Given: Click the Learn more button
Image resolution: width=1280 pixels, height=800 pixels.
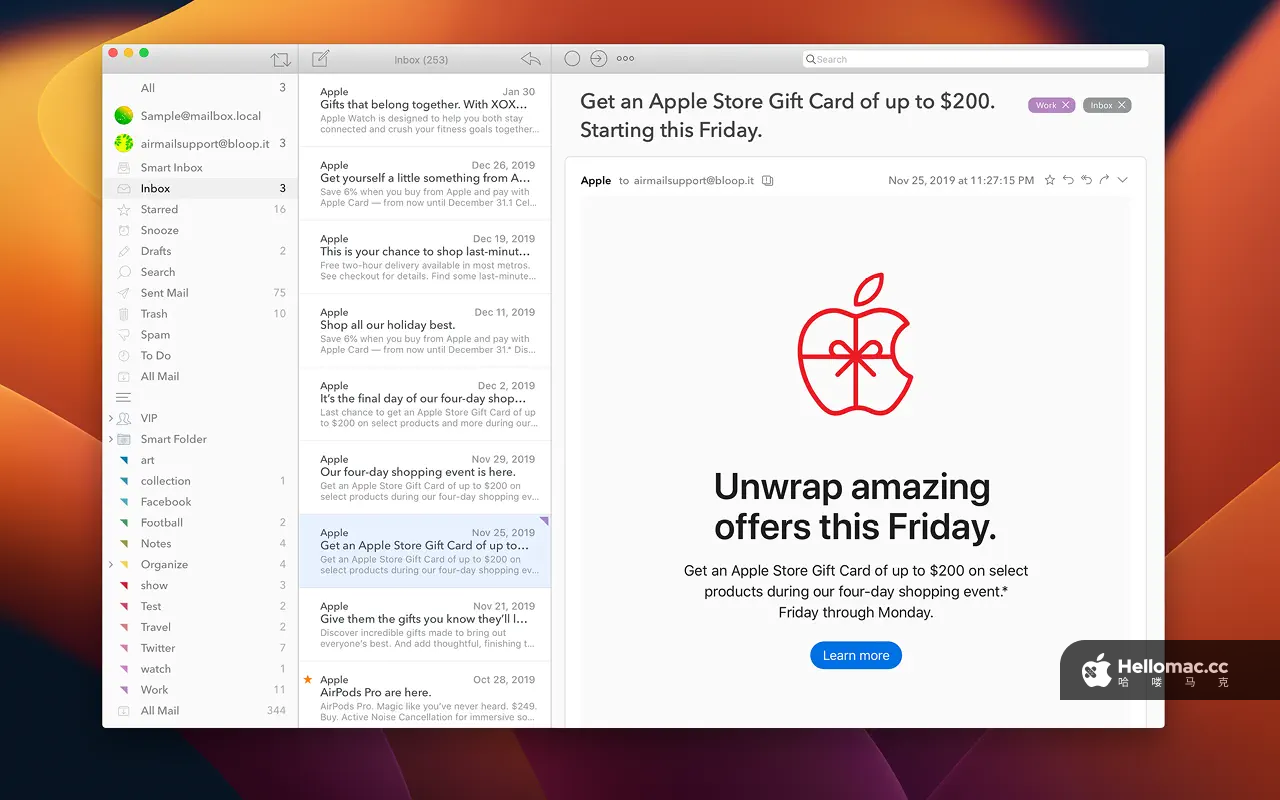Looking at the screenshot, I should (x=856, y=656).
